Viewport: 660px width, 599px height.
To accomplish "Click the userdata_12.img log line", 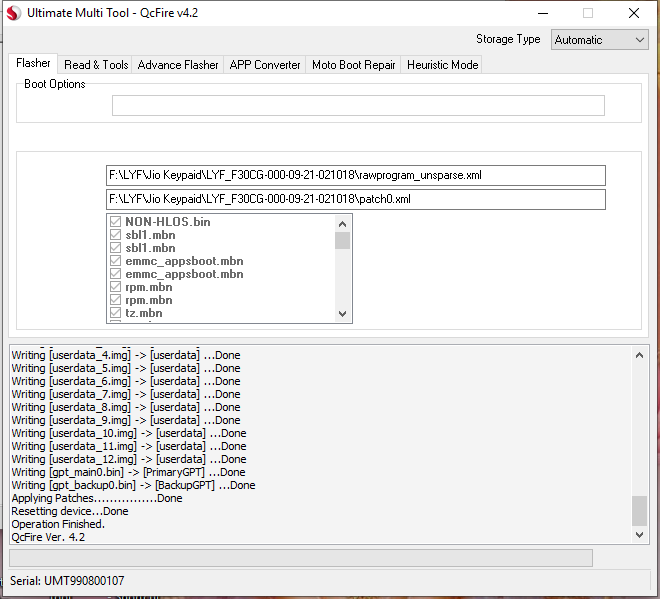I will [129, 459].
